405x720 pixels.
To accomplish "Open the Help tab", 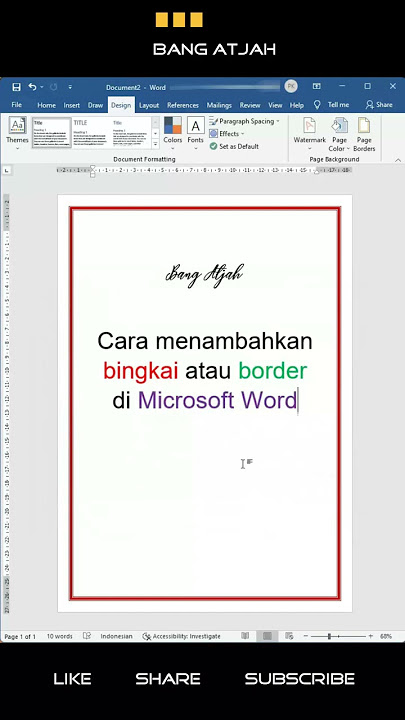I will coord(297,105).
